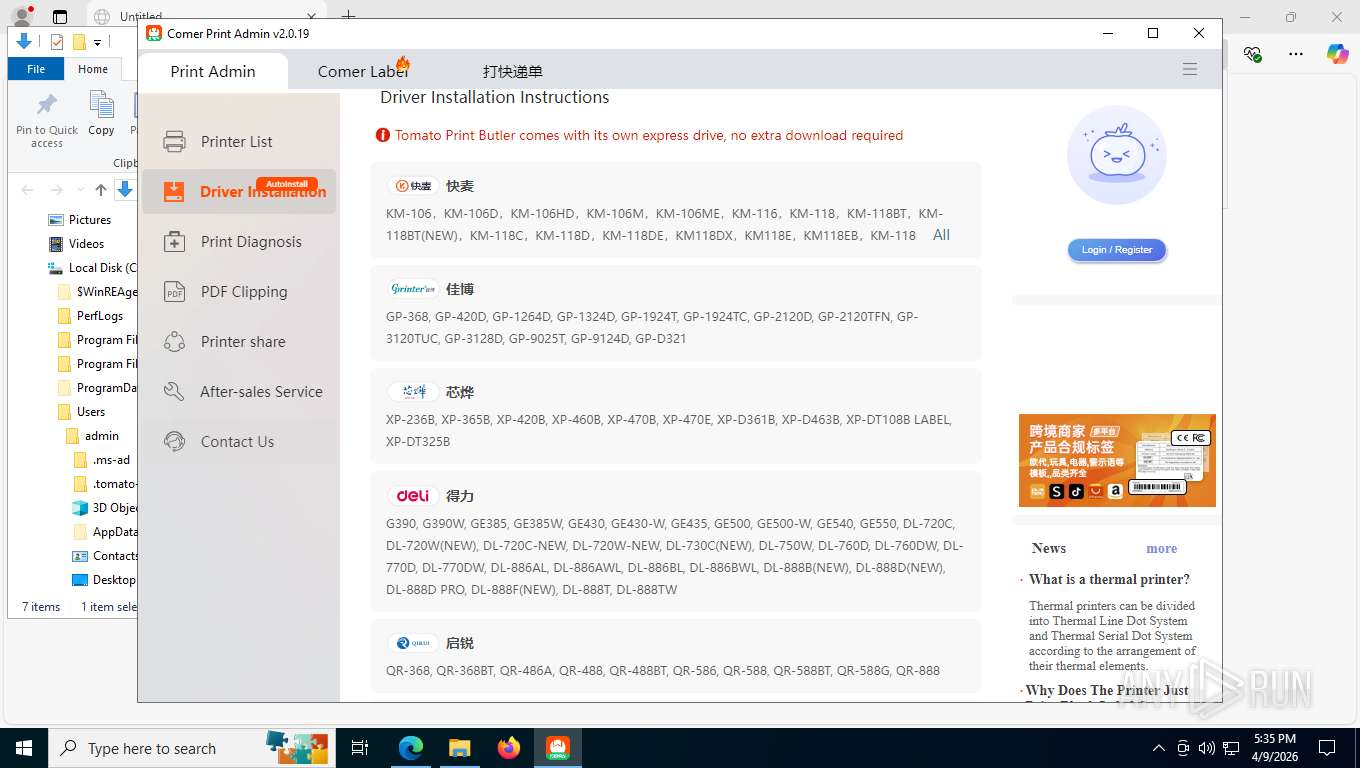Screen dimensions: 1360x768
Task: Select 3D Objects in File Explorer tree
Action: click(x=105, y=508)
